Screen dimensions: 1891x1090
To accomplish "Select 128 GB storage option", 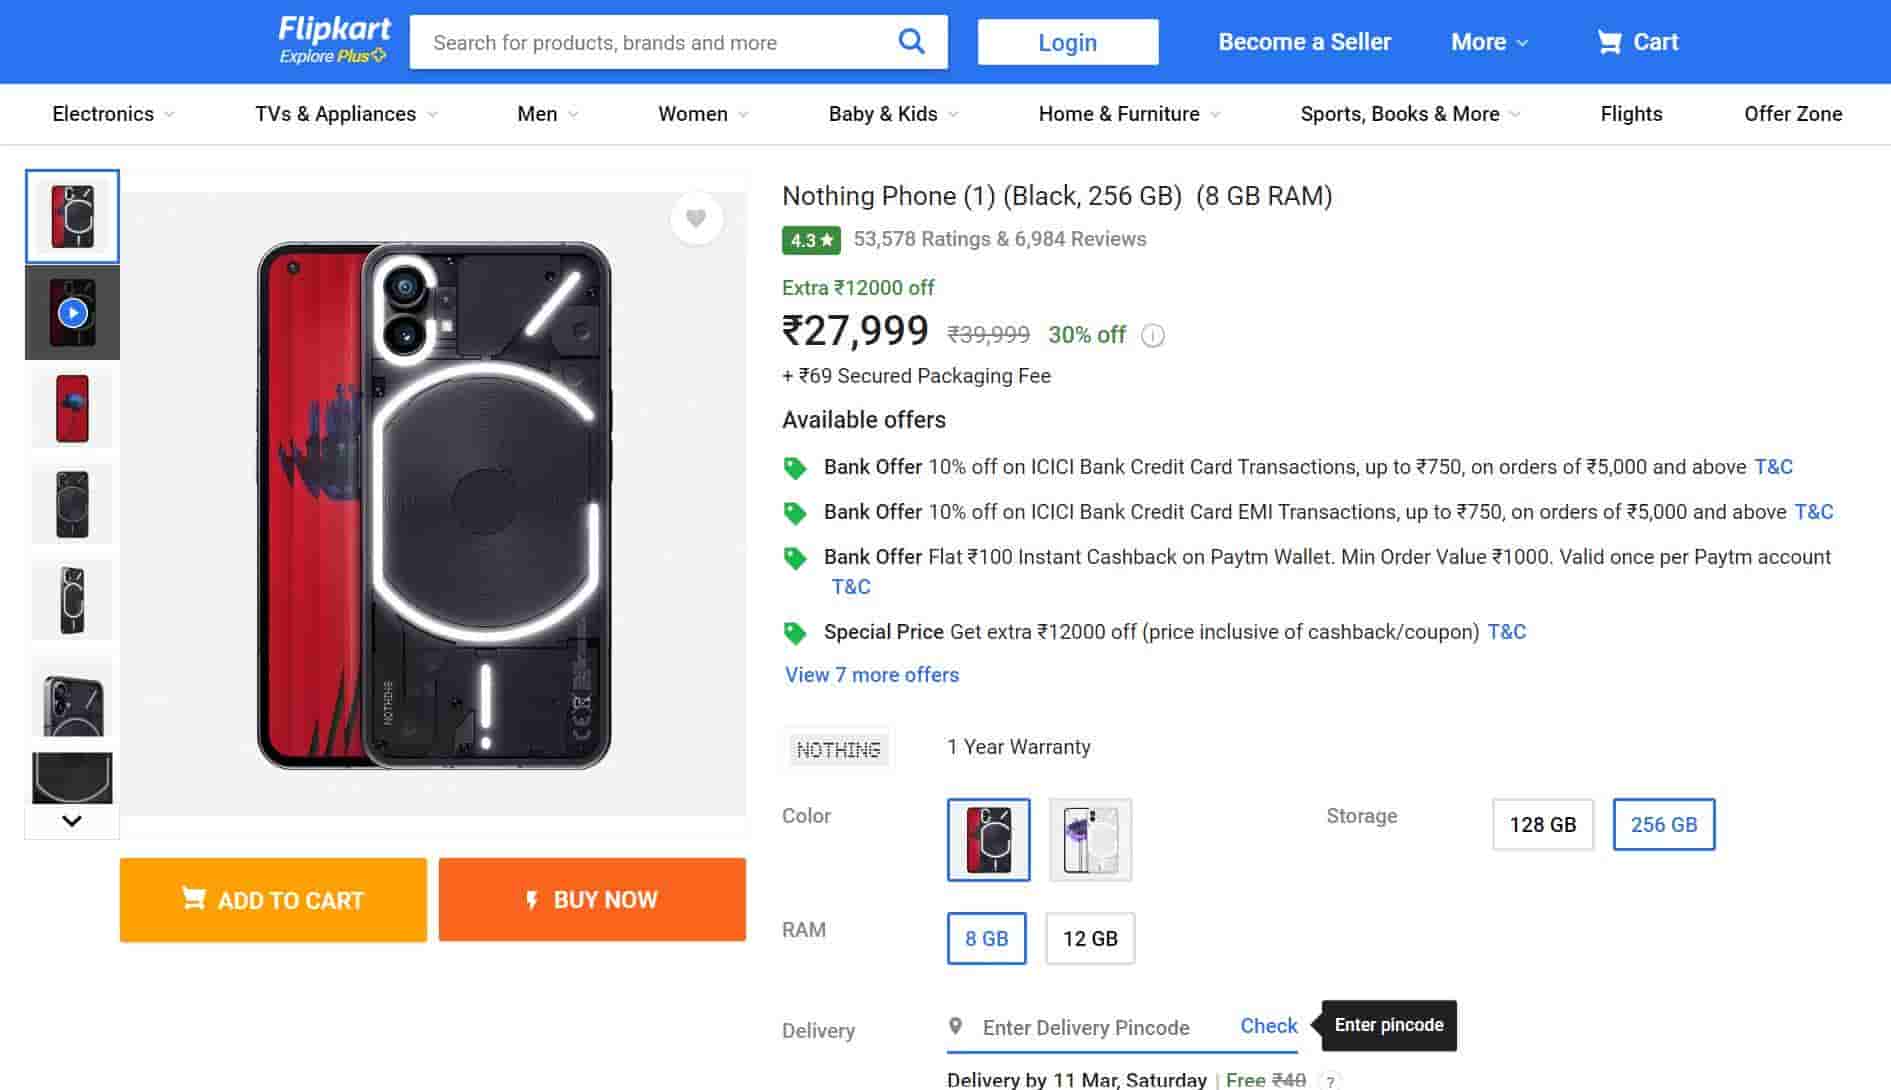I will (x=1542, y=825).
